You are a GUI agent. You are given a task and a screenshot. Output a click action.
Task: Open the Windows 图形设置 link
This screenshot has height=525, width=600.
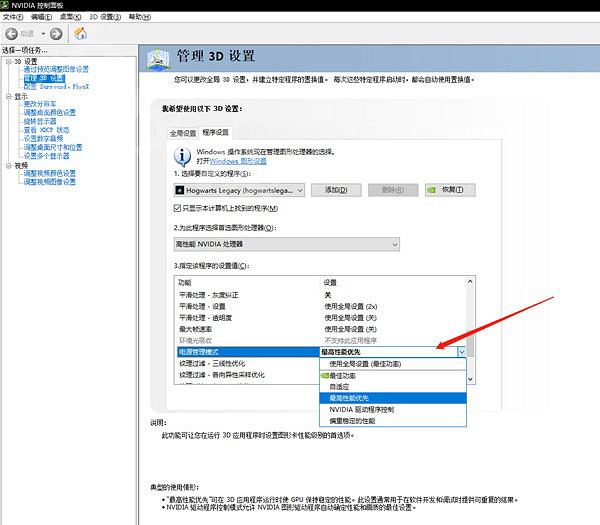pyautogui.click(x=237, y=161)
